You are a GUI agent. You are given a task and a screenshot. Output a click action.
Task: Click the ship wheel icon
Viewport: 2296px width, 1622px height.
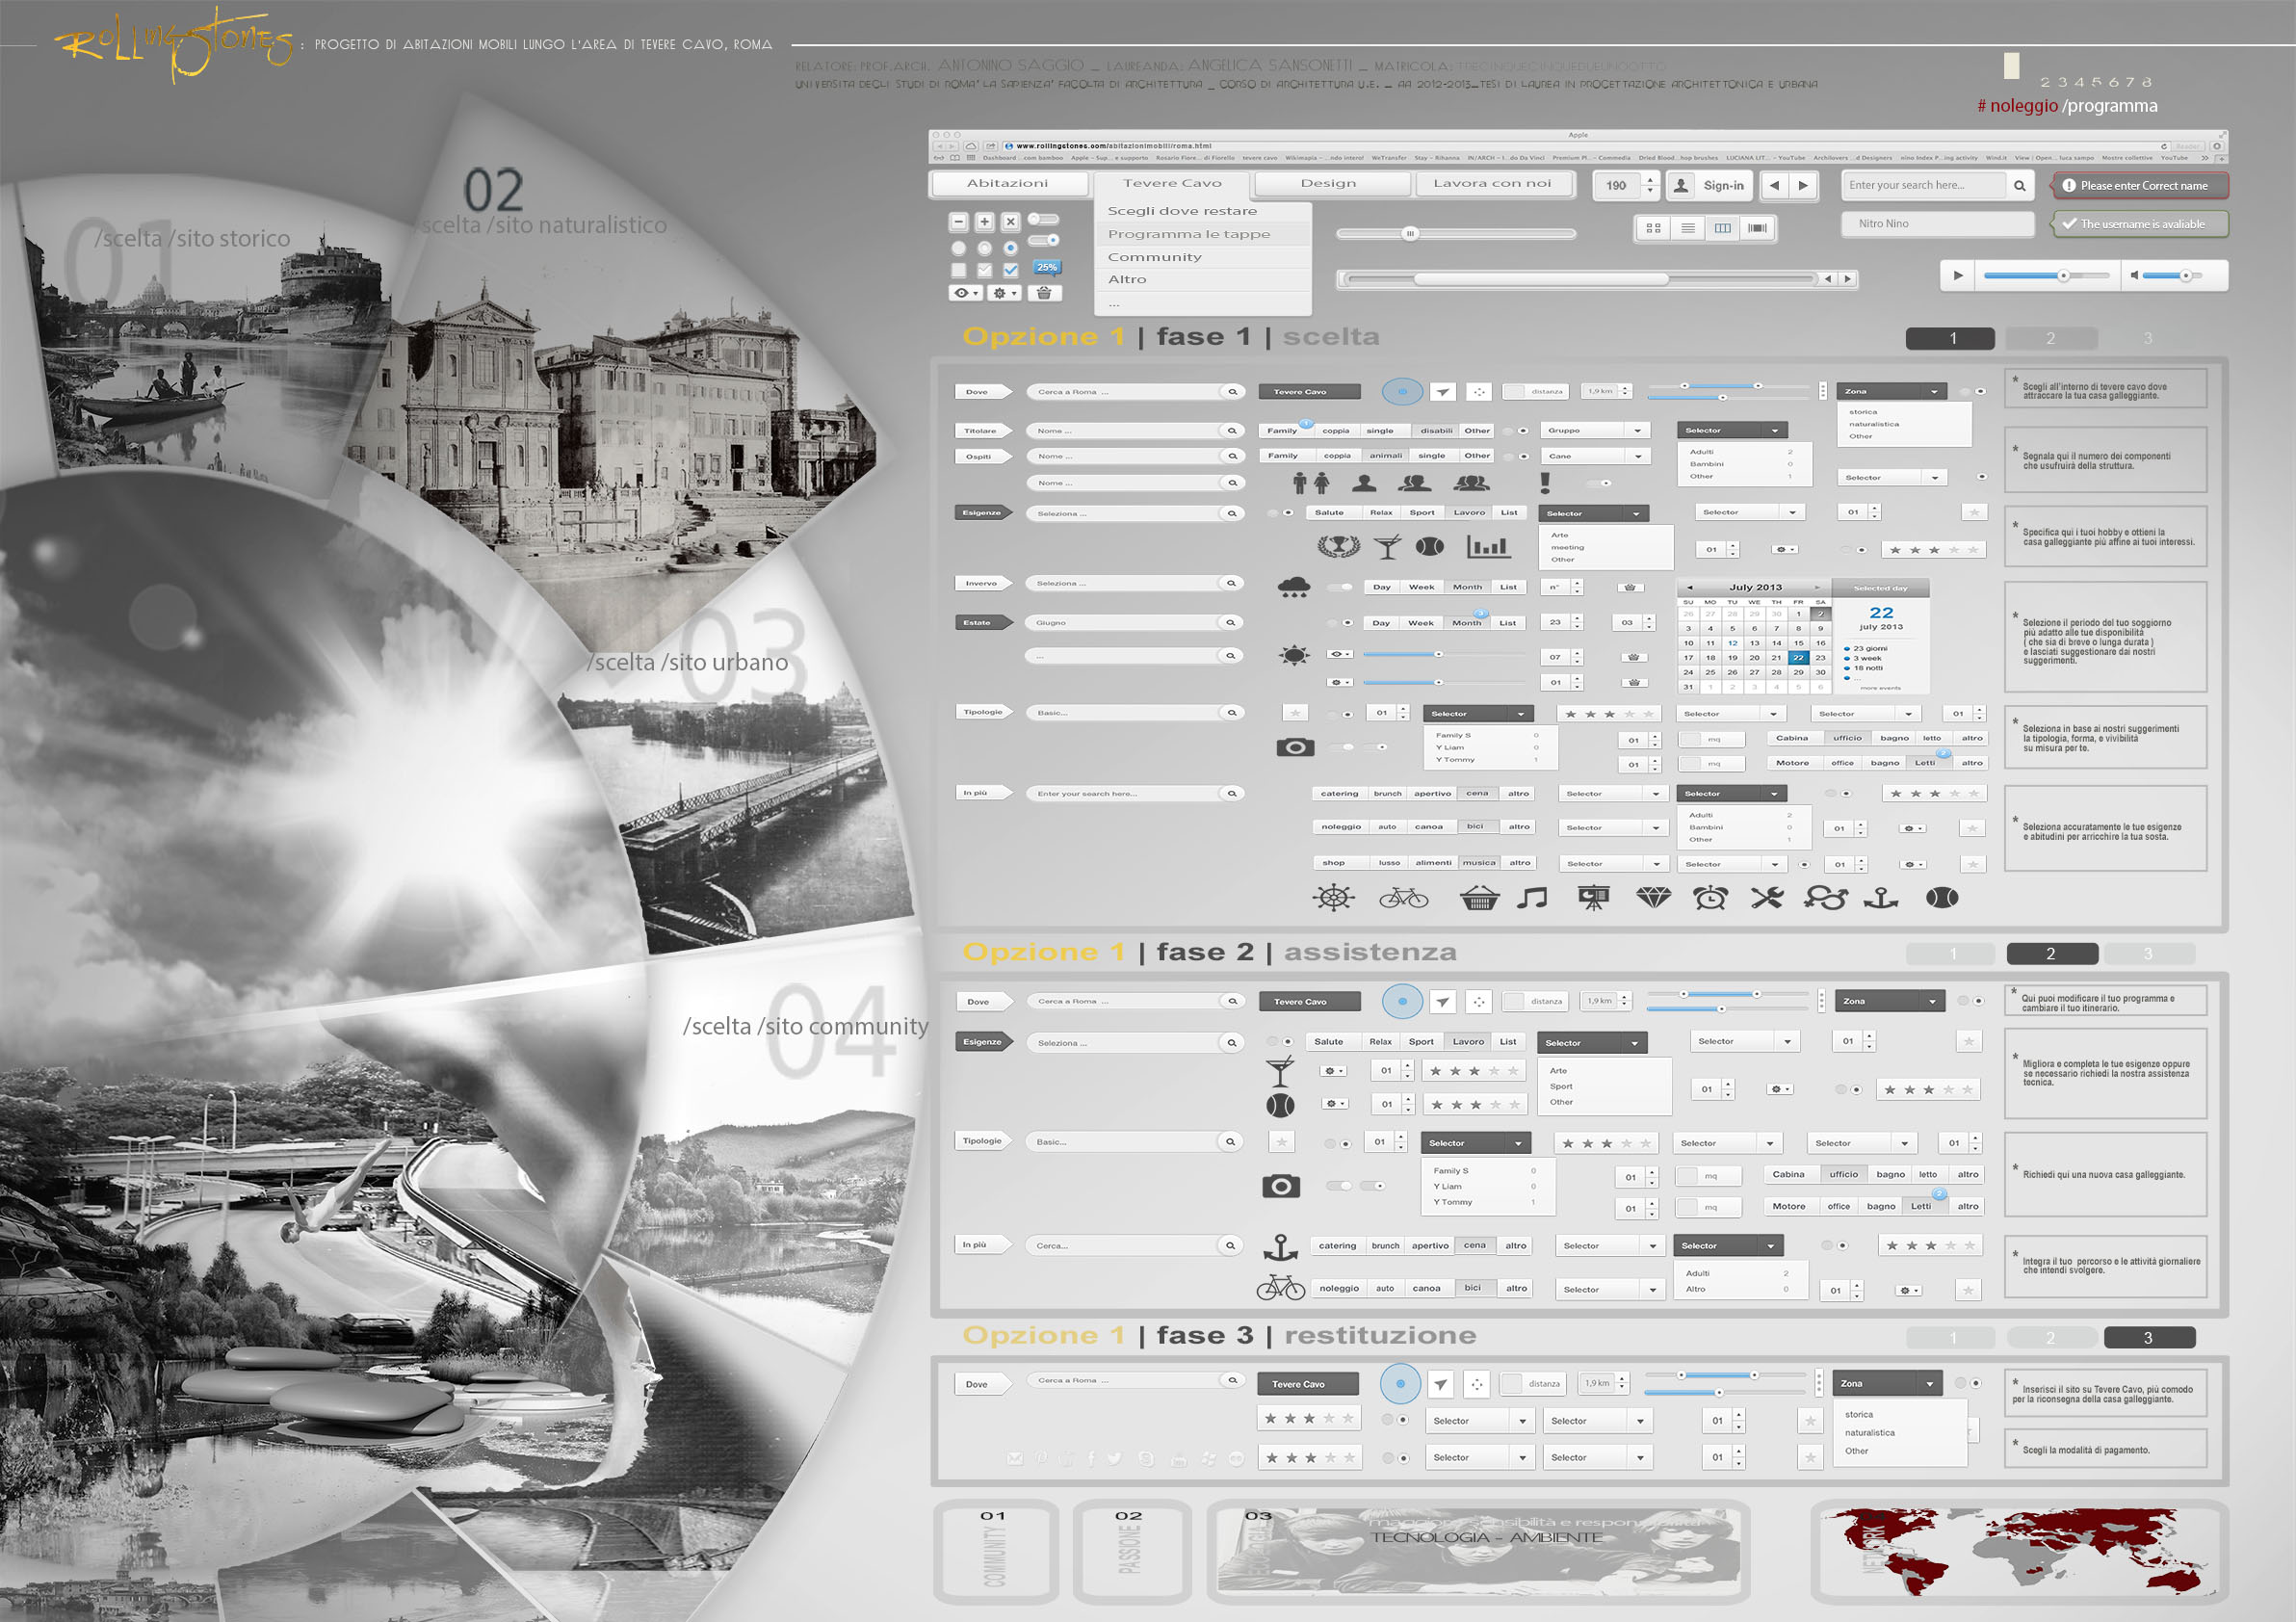[x=1333, y=897]
